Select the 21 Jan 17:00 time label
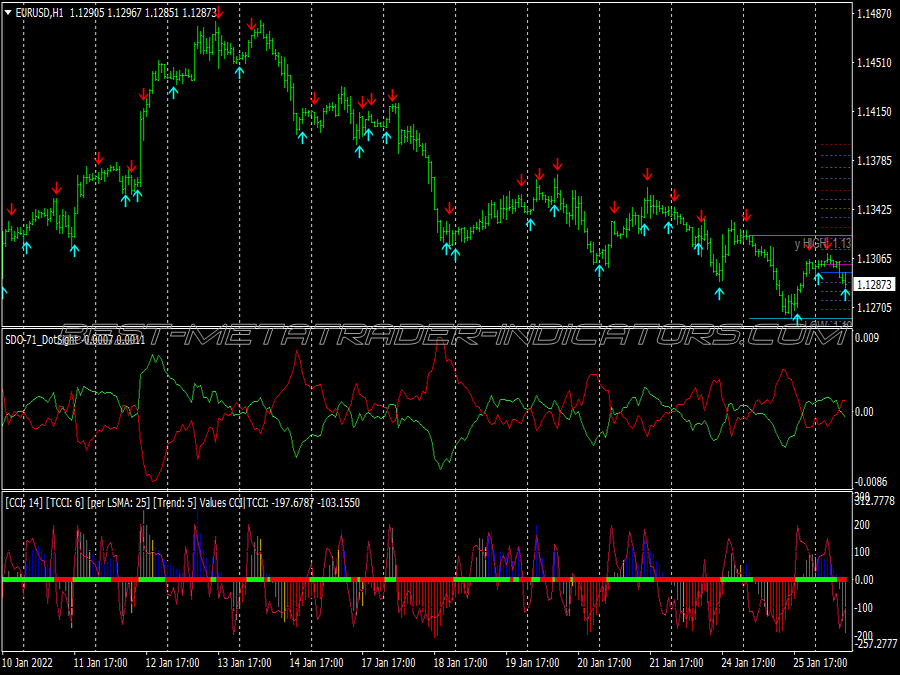Image resolution: width=900 pixels, height=675 pixels. click(x=677, y=662)
